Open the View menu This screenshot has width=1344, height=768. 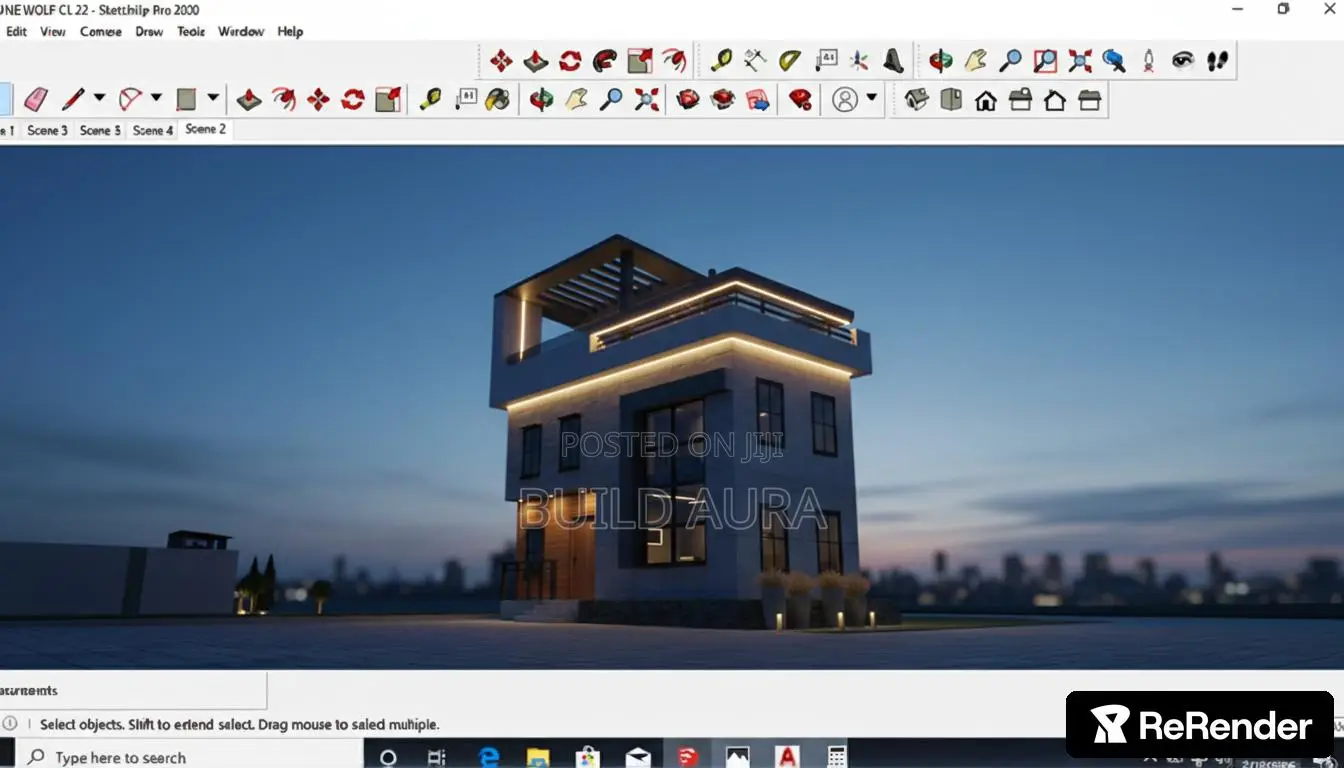tap(53, 31)
